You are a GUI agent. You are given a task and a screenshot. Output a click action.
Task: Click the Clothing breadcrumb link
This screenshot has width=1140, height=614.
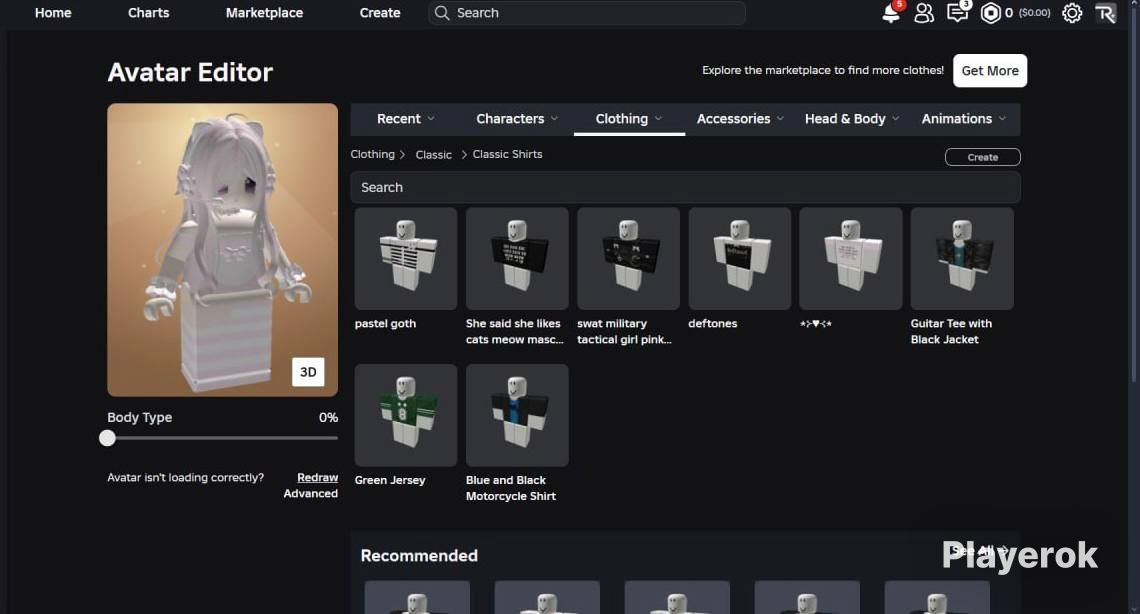coord(372,154)
